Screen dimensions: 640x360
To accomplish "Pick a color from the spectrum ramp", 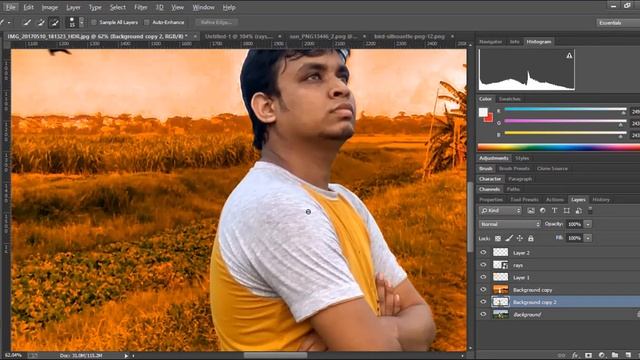I will click(x=559, y=147).
